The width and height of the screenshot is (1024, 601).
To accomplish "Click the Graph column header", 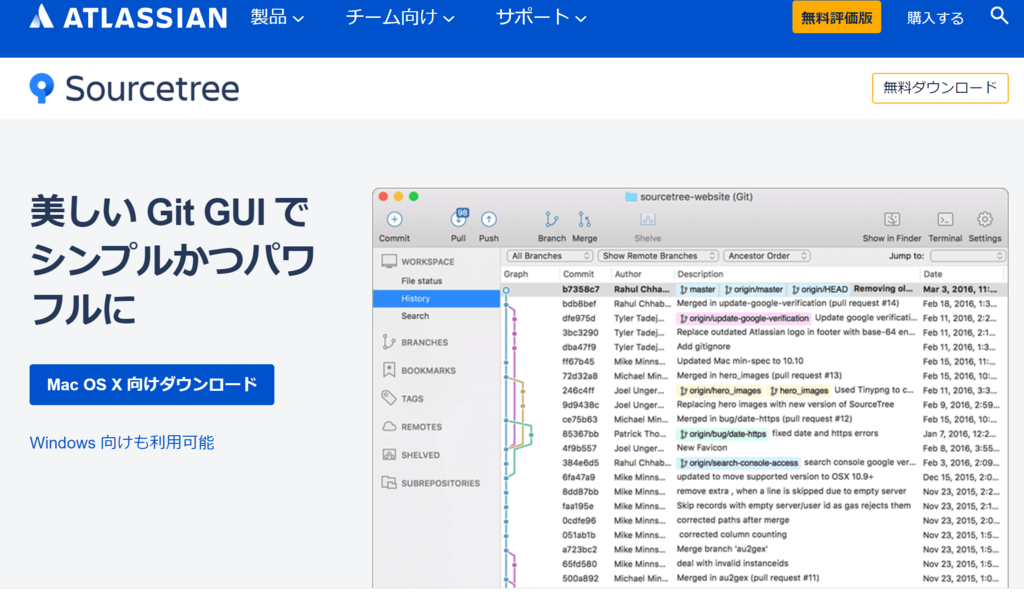I will pyautogui.click(x=516, y=274).
